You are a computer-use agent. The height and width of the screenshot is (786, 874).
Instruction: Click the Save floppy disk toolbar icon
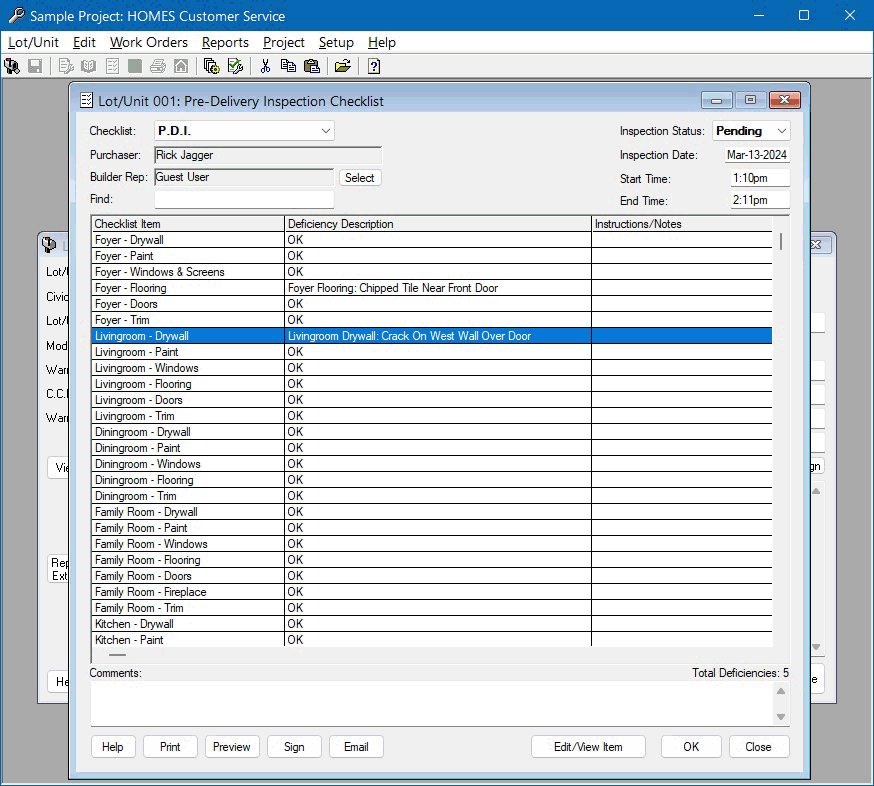[35, 66]
